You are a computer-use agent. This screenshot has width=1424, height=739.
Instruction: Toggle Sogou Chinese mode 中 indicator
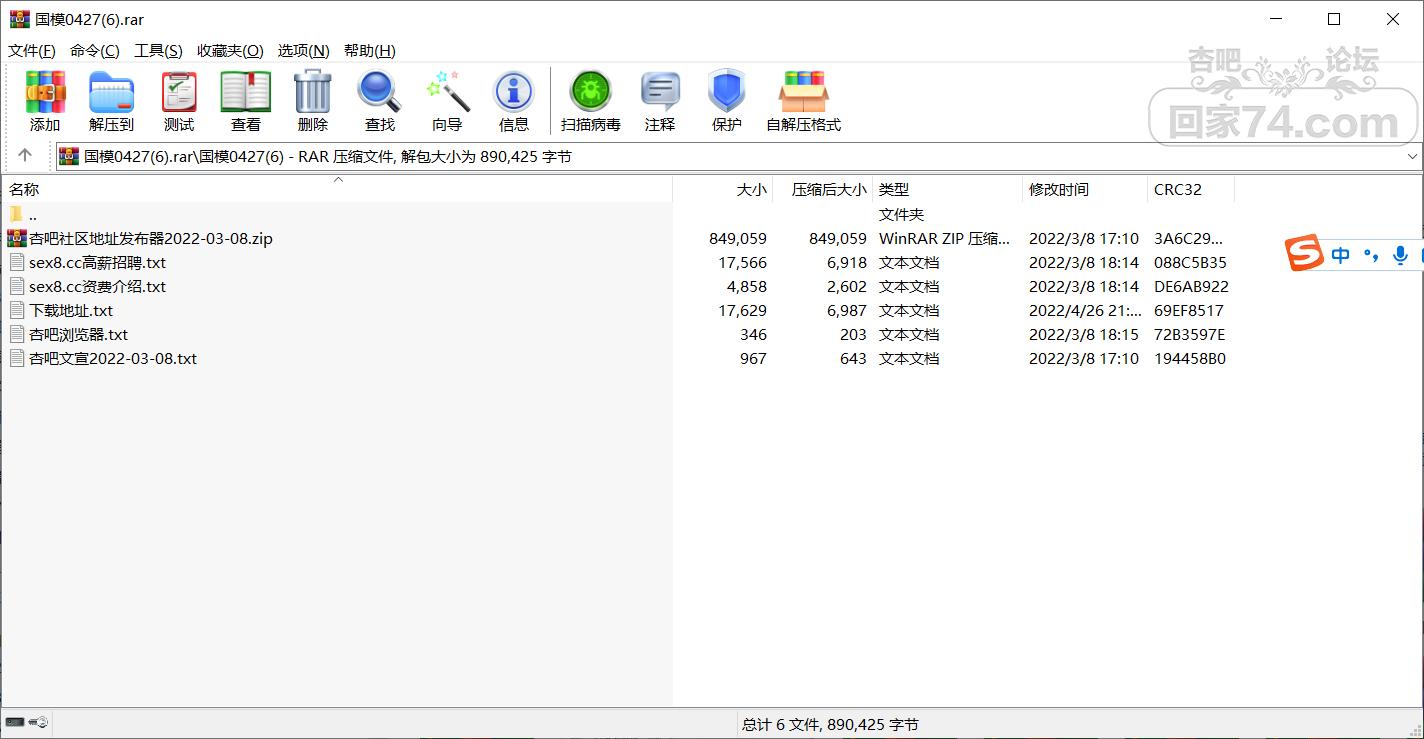tap(1341, 255)
